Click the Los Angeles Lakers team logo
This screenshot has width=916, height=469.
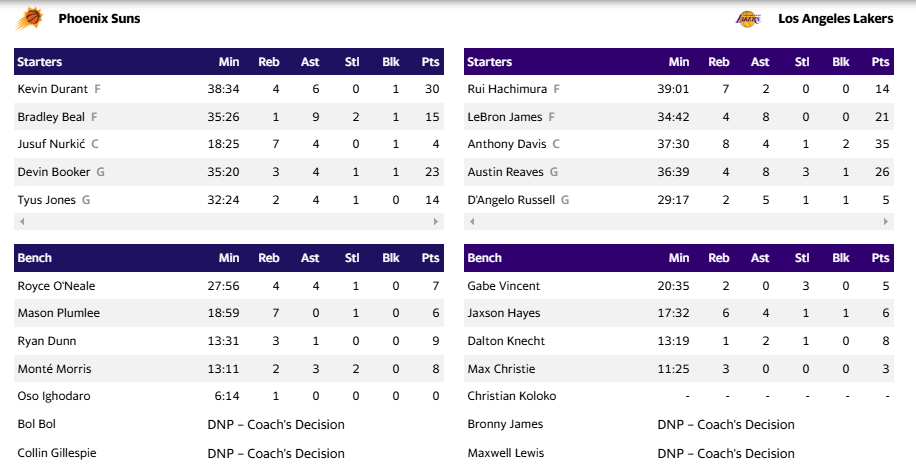[x=748, y=18]
